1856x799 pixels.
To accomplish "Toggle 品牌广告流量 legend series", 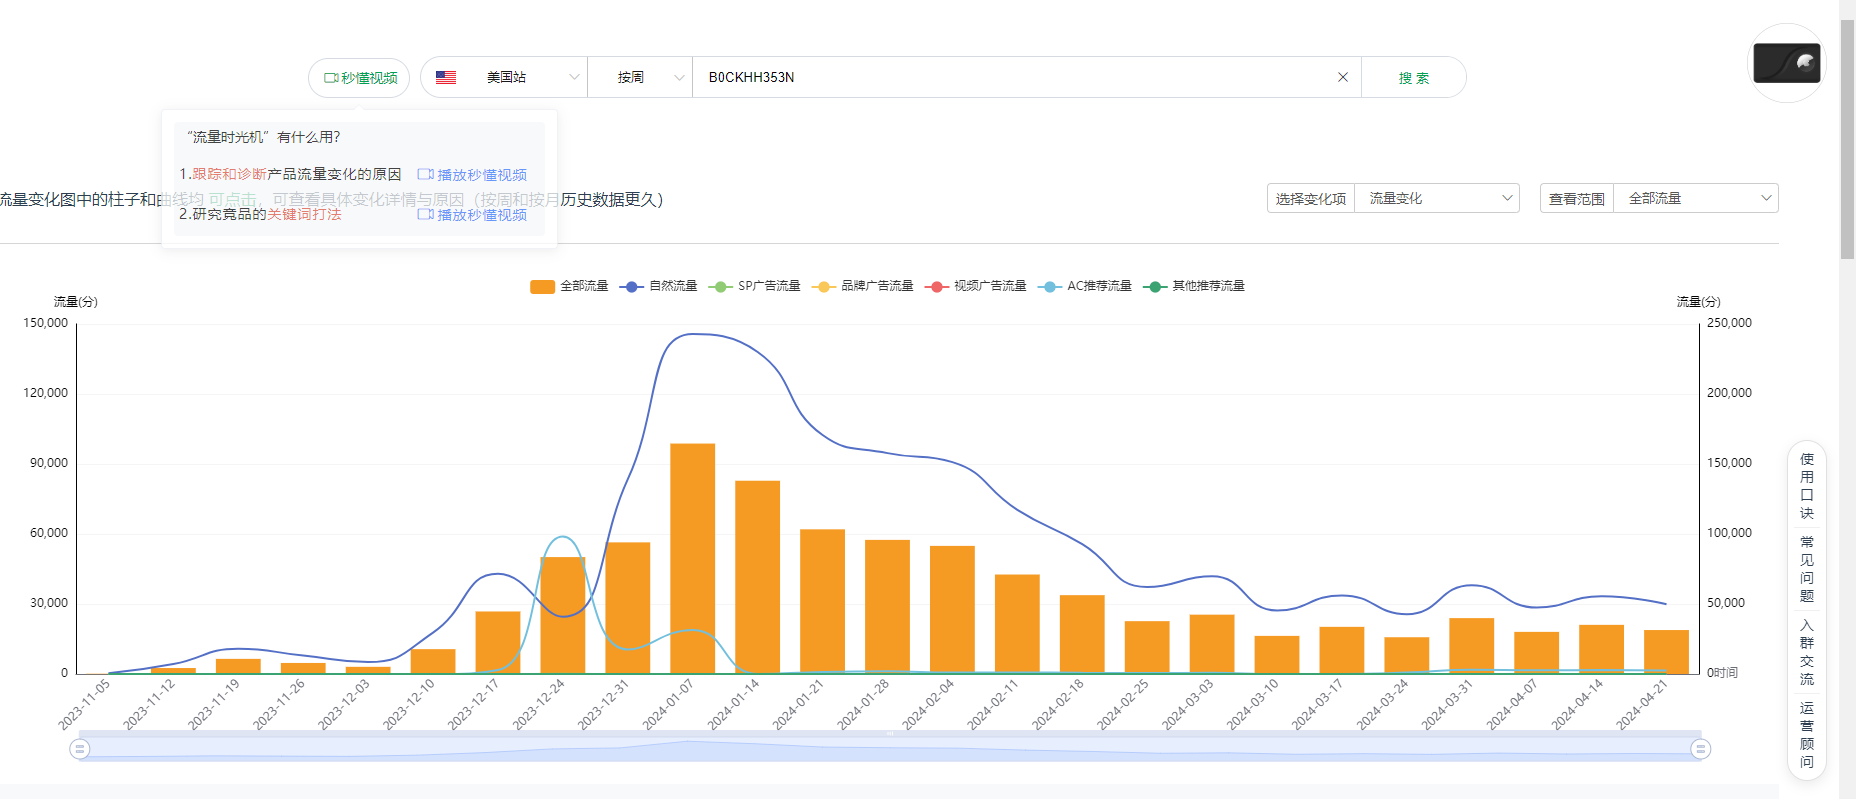I will pyautogui.click(x=863, y=286).
